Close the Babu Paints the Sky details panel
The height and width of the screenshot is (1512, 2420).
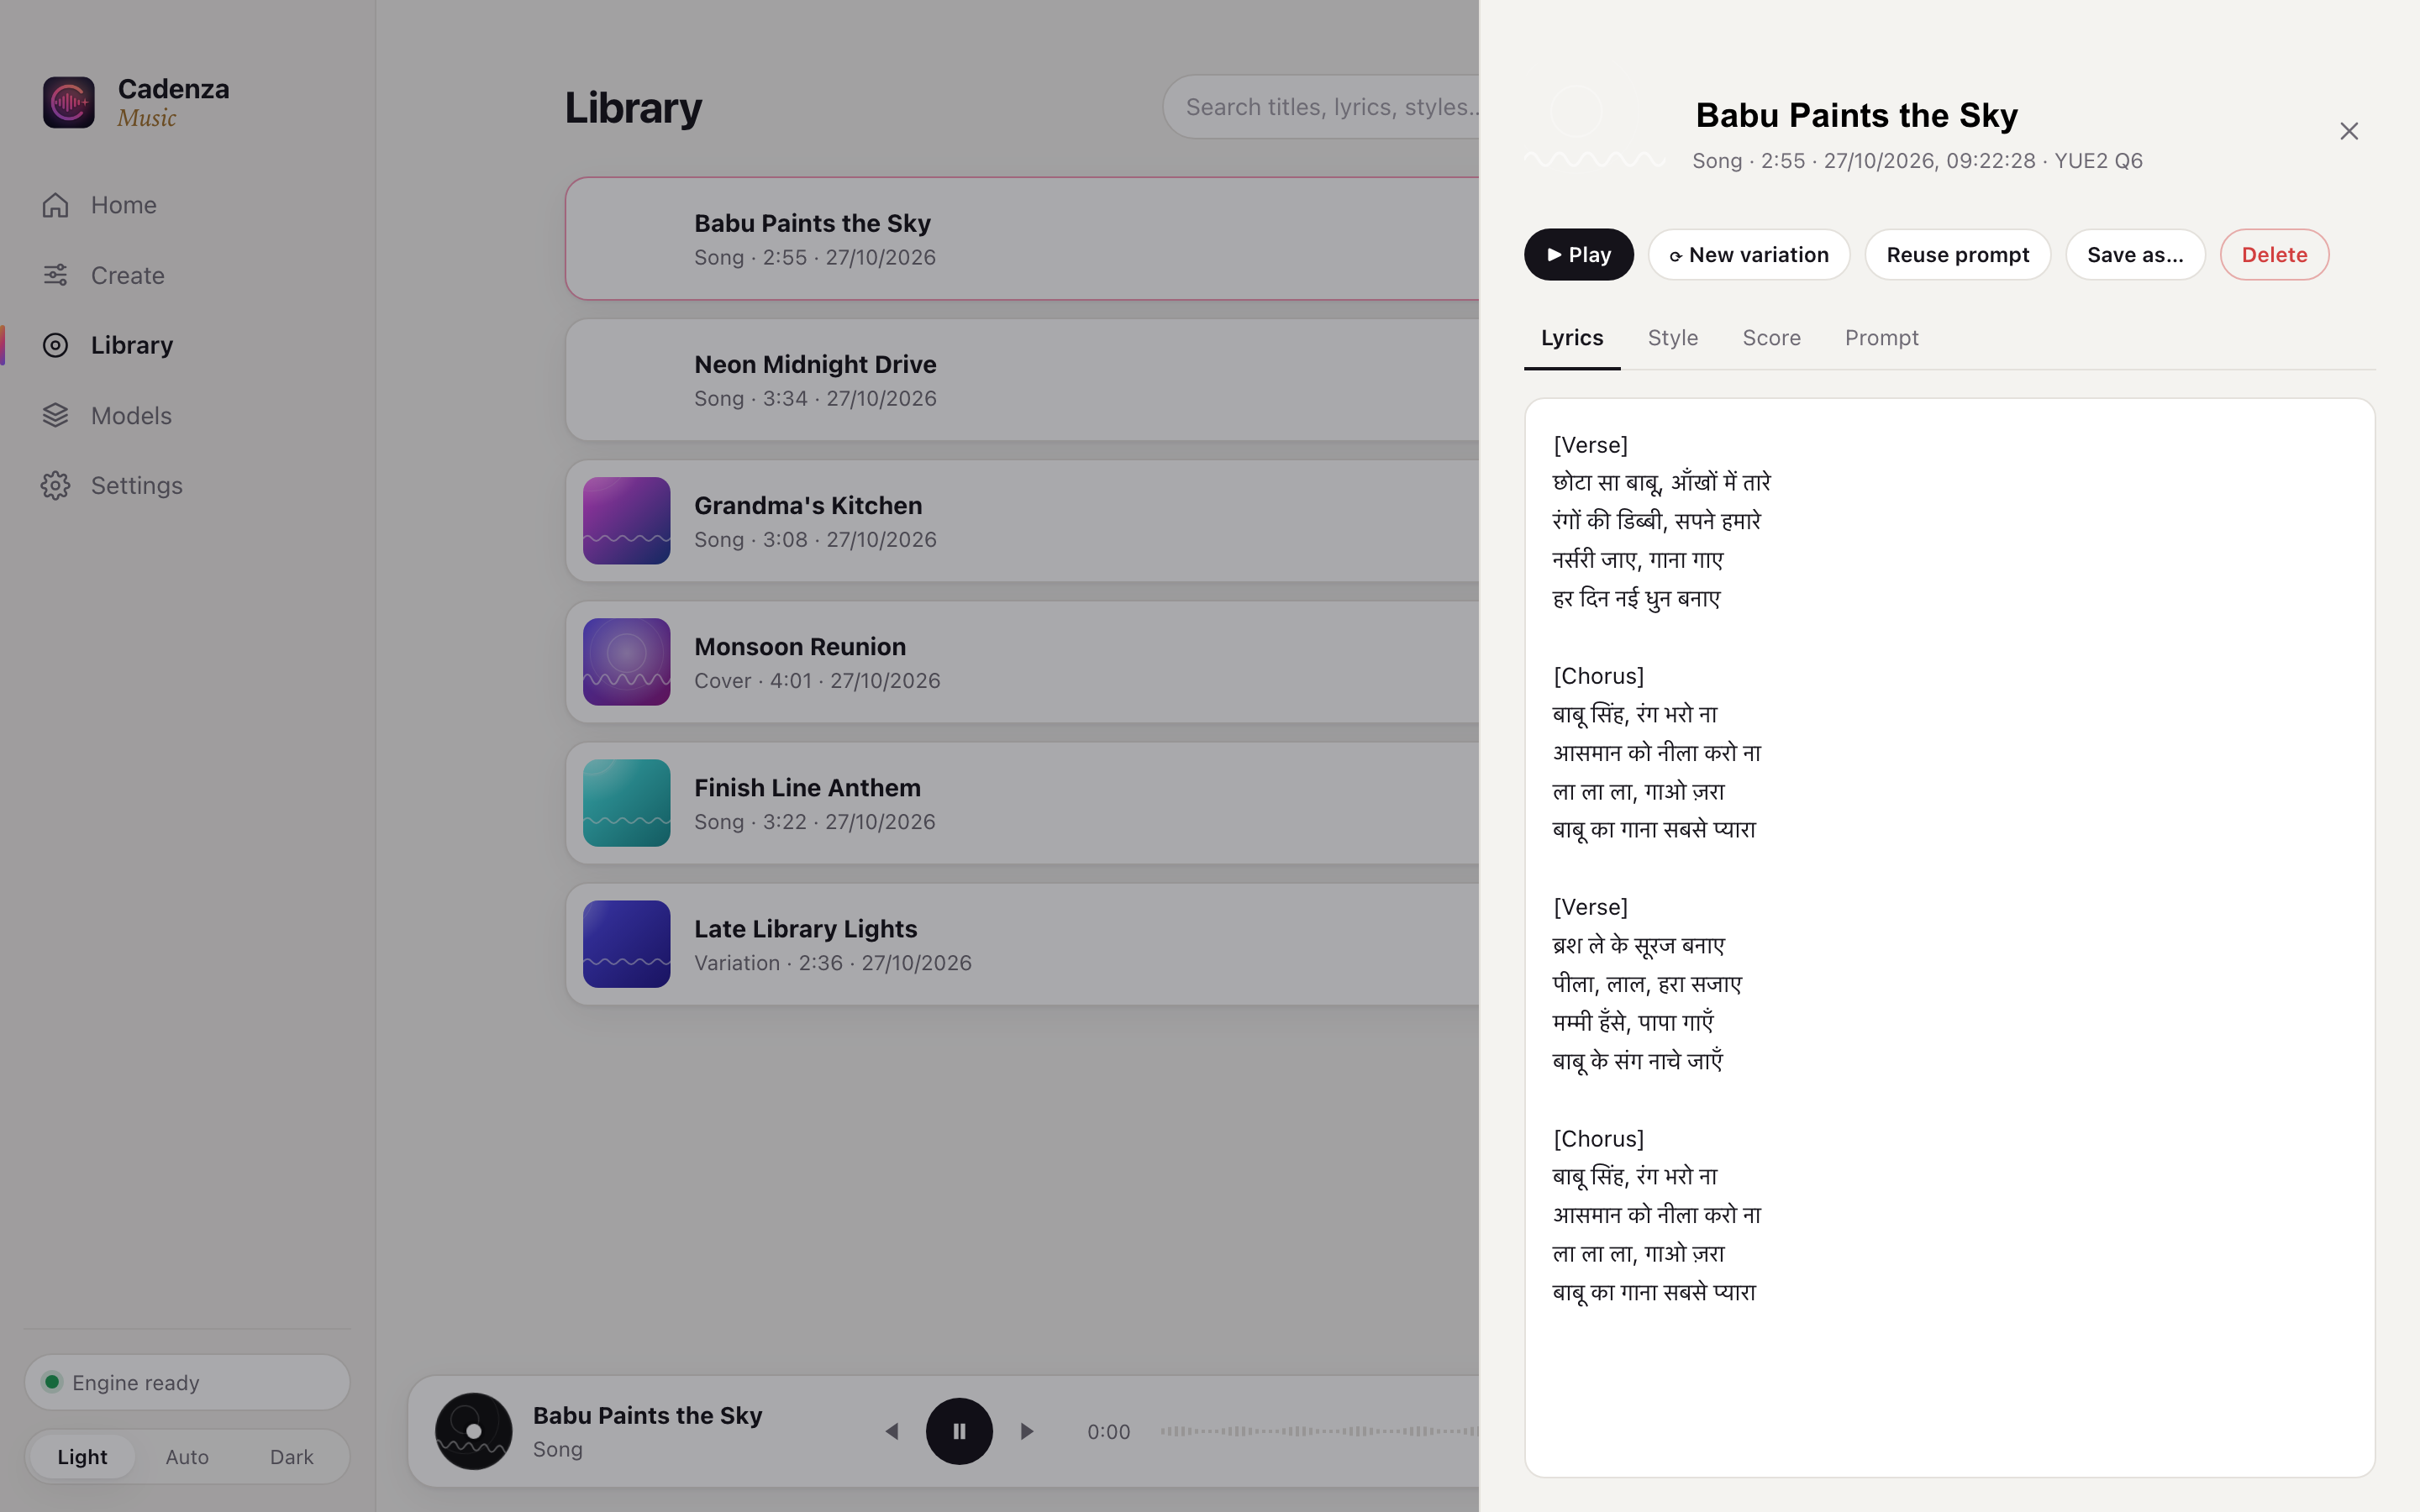coord(2349,131)
